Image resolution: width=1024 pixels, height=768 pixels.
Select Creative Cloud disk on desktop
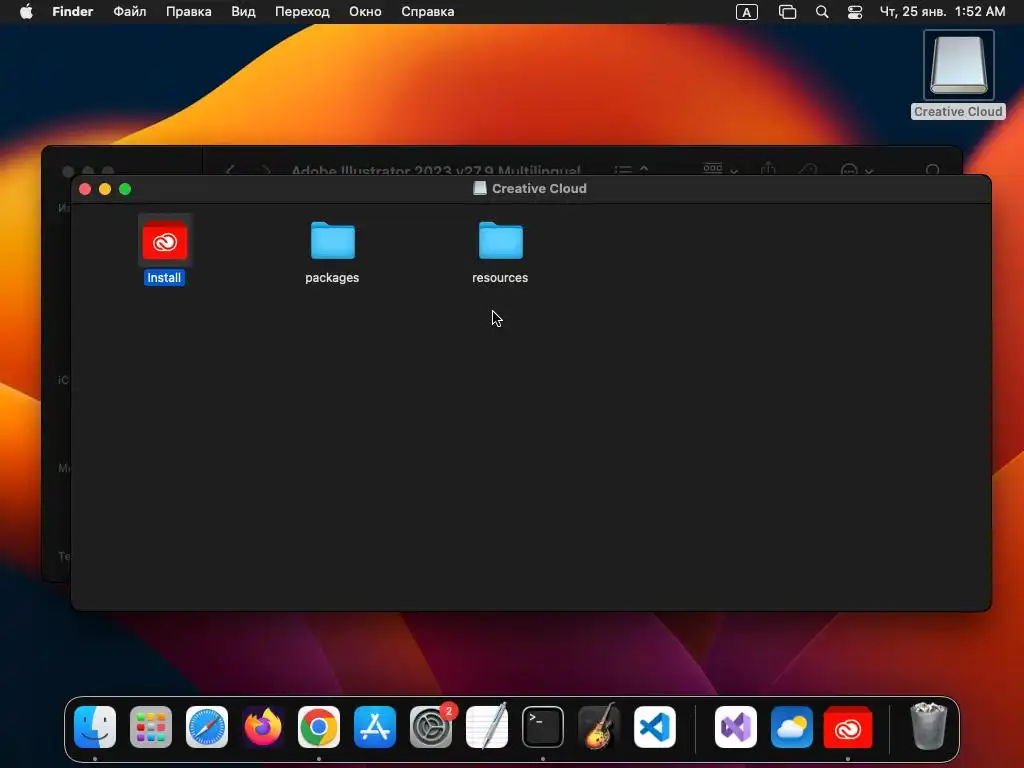pyautogui.click(x=959, y=65)
